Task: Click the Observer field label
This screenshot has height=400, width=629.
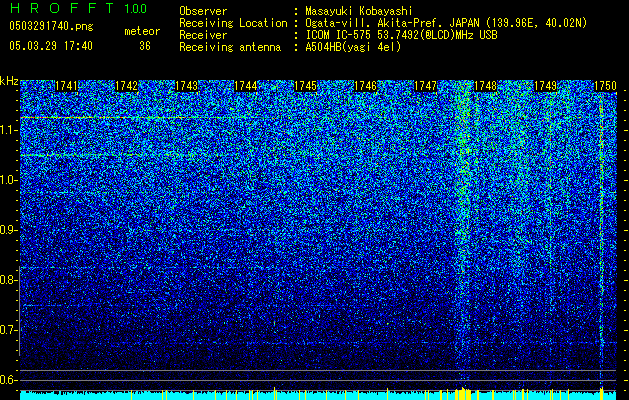Action: 203,11
